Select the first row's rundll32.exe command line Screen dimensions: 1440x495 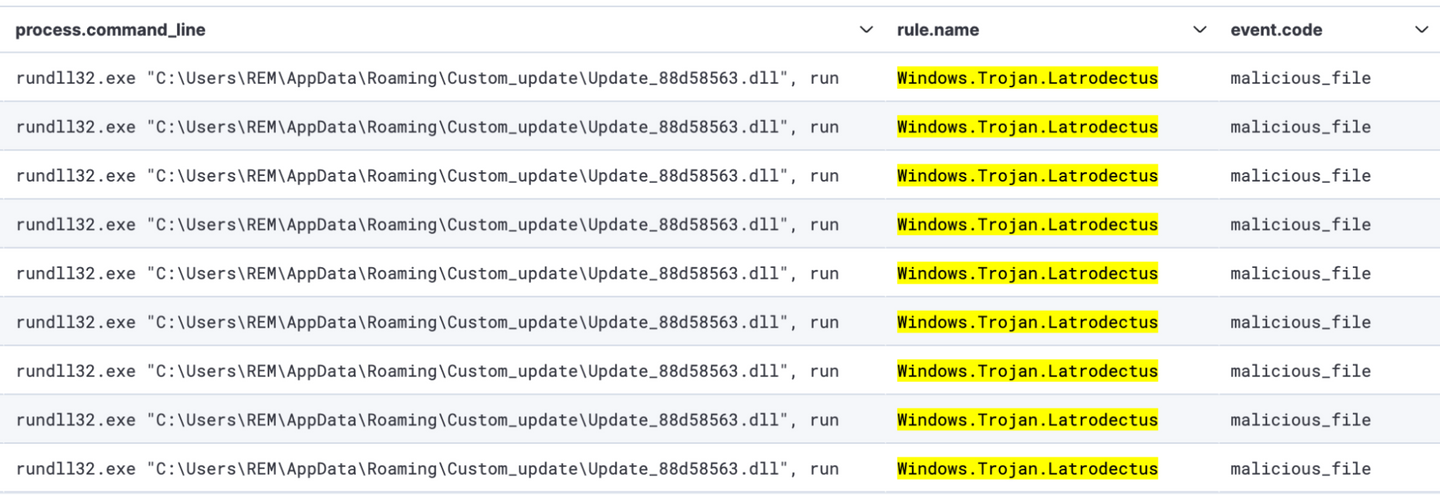[427, 78]
